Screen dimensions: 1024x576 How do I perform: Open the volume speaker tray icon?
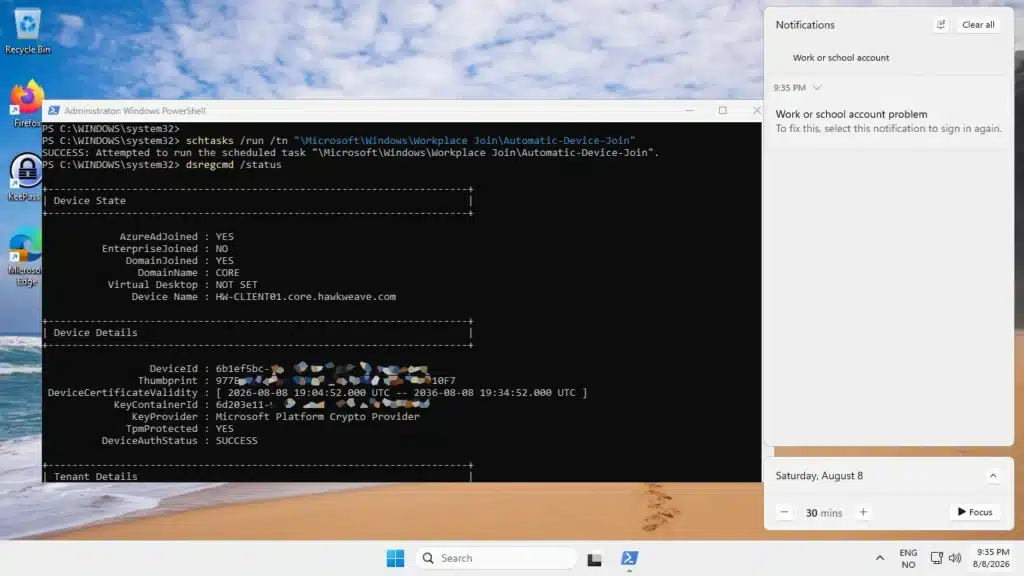[x=955, y=558]
